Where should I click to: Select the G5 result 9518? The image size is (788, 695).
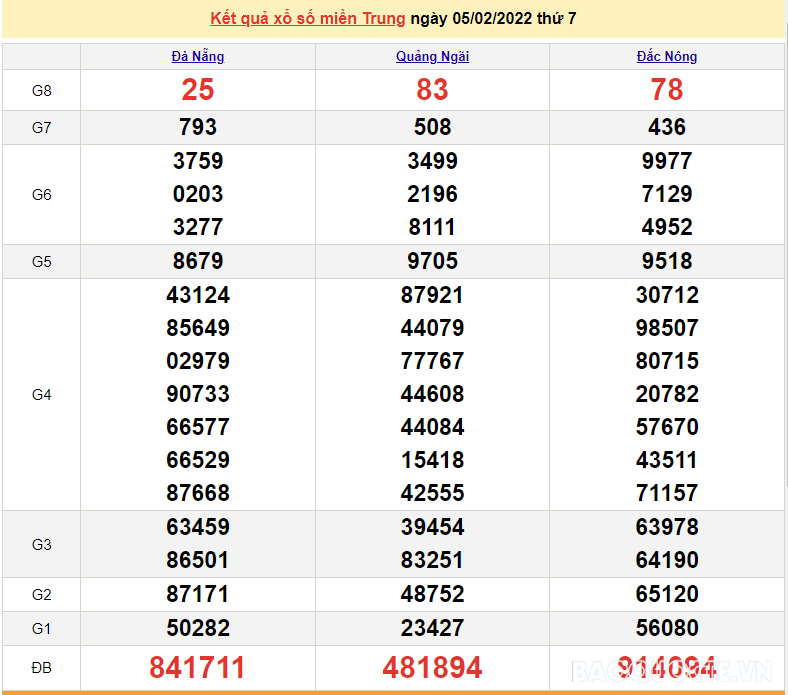pos(667,261)
